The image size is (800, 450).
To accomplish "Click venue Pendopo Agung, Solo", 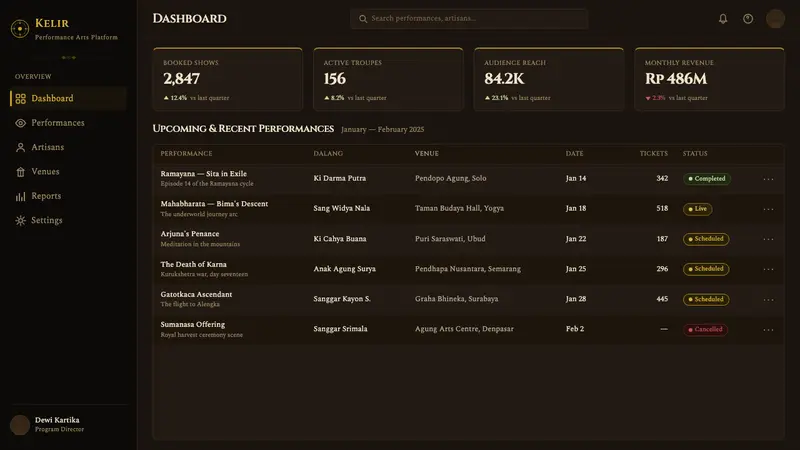I will [x=451, y=179].
